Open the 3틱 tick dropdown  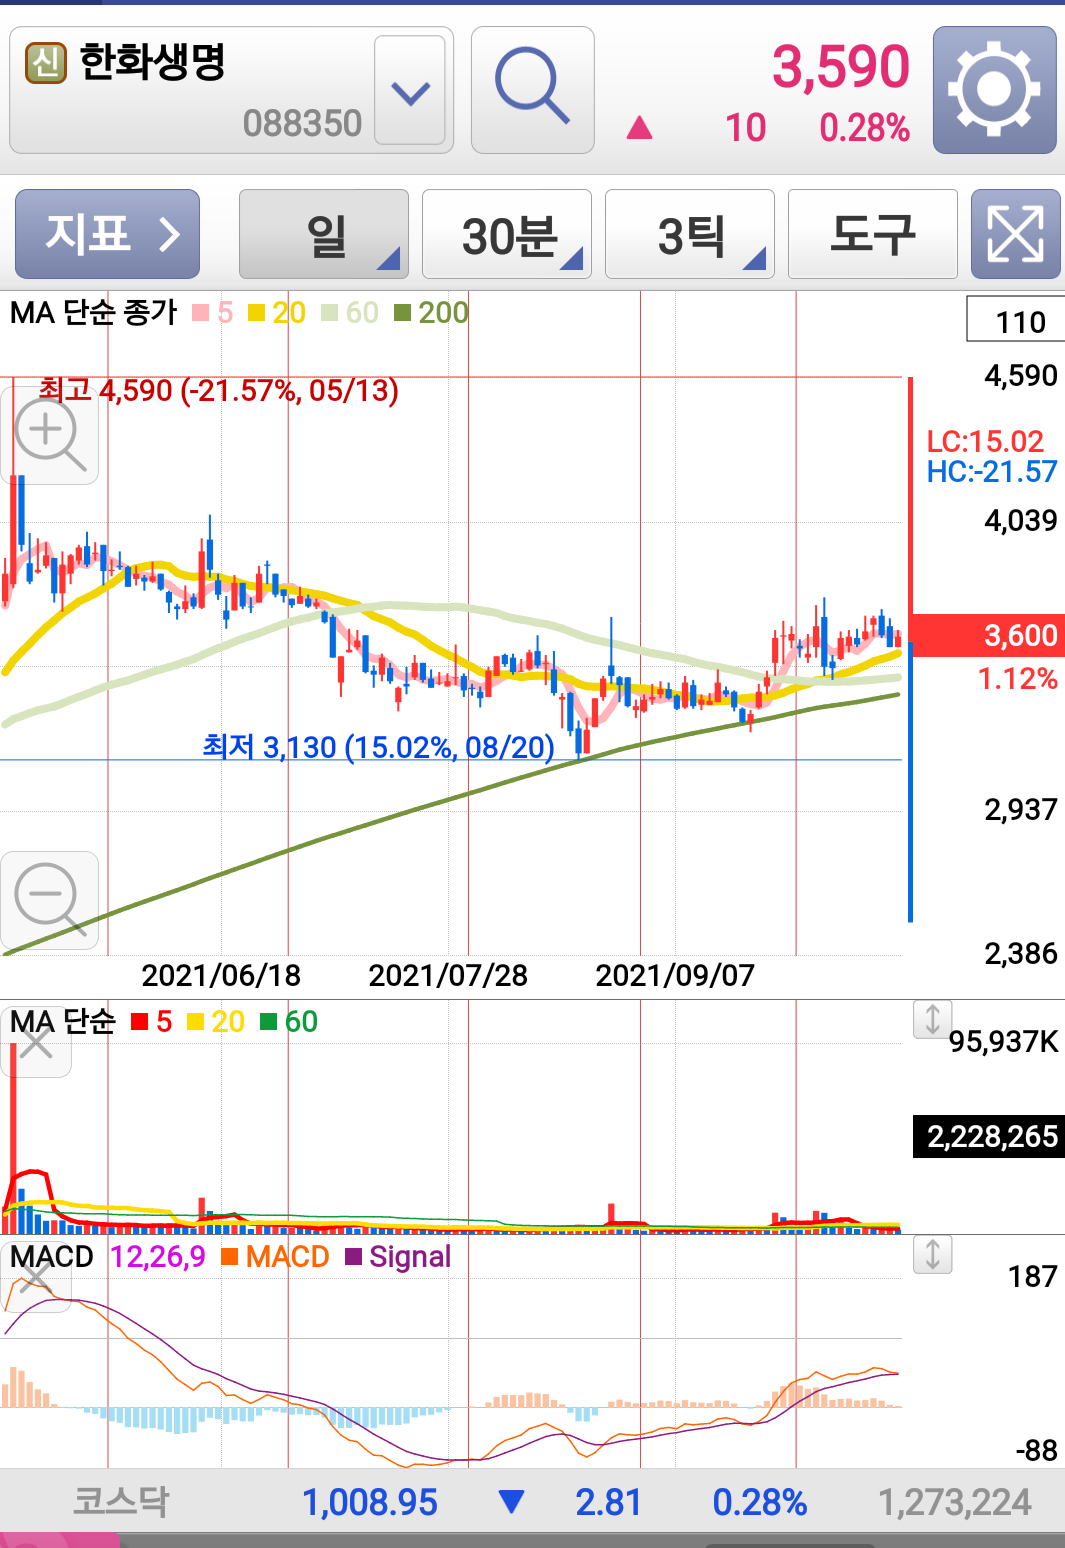(x=690, y=234)
